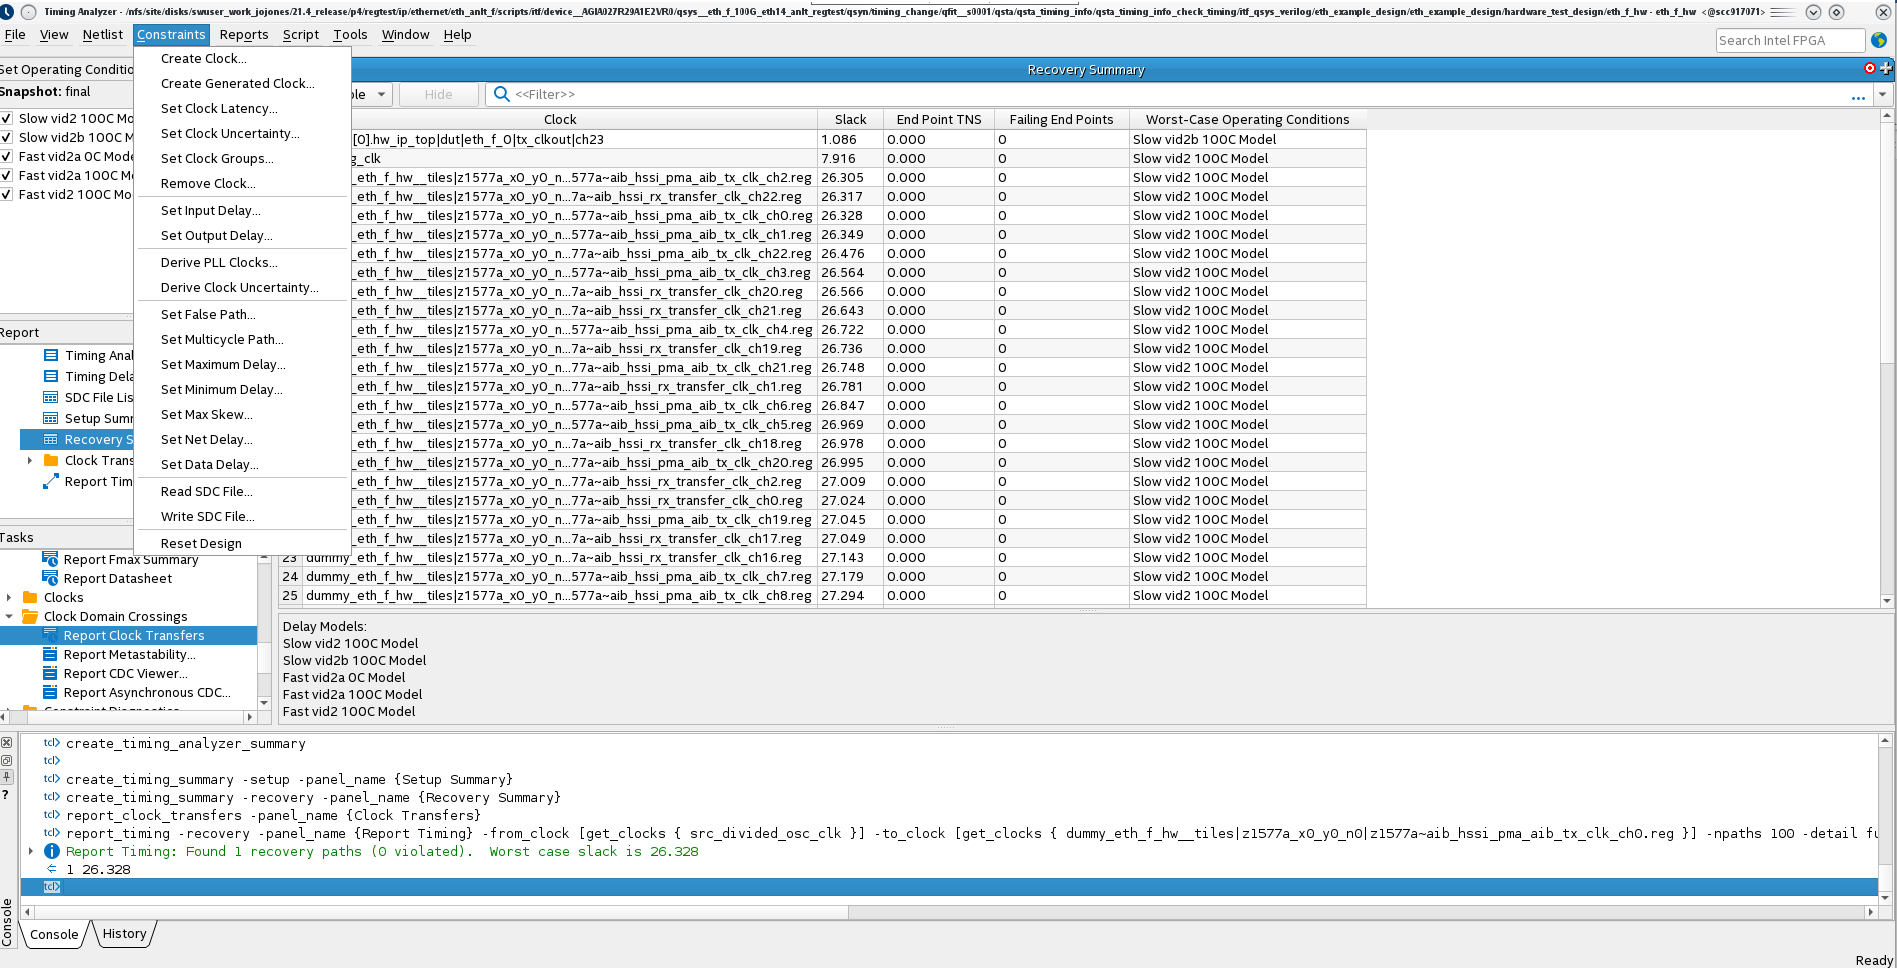Click the question mark help icon by console
Image resolution: width=1897 pixels, height=968 pixels.
pos(6,795)
